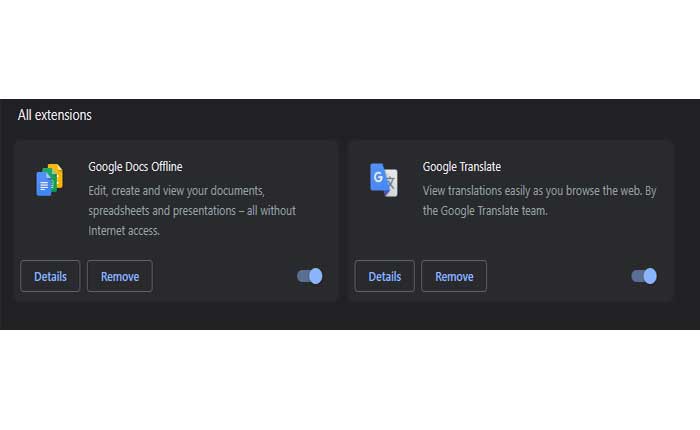Open Details for Google Translate
This screenshot has height=430, width=700.
pos(384,276)
